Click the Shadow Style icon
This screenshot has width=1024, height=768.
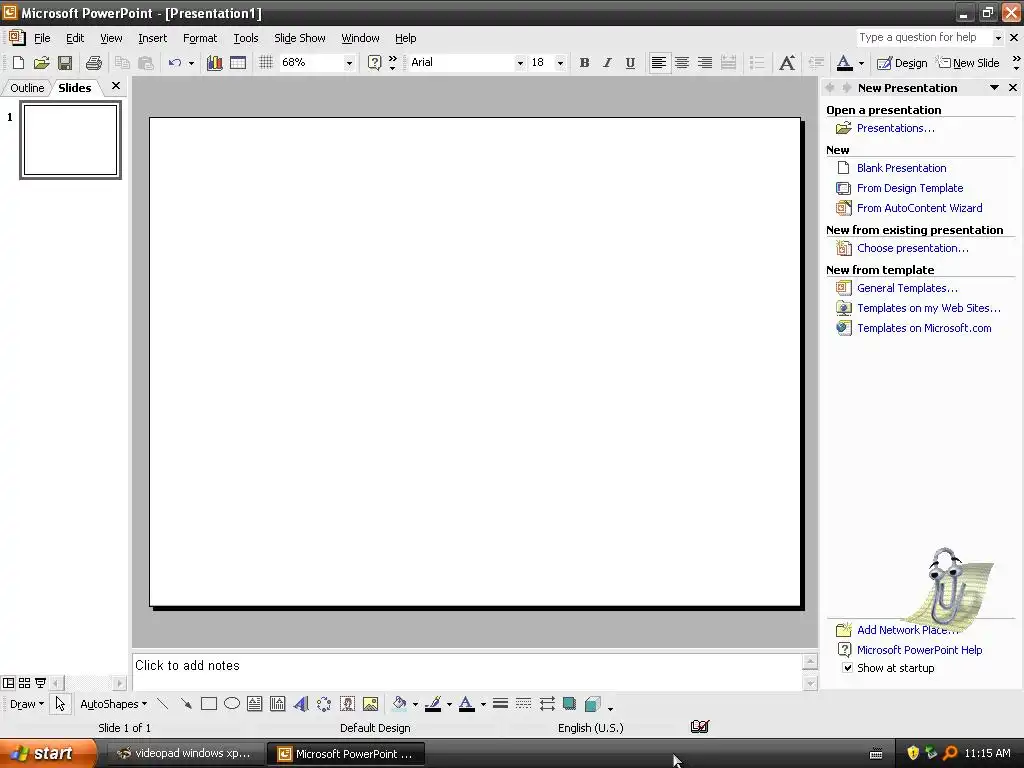569,704
